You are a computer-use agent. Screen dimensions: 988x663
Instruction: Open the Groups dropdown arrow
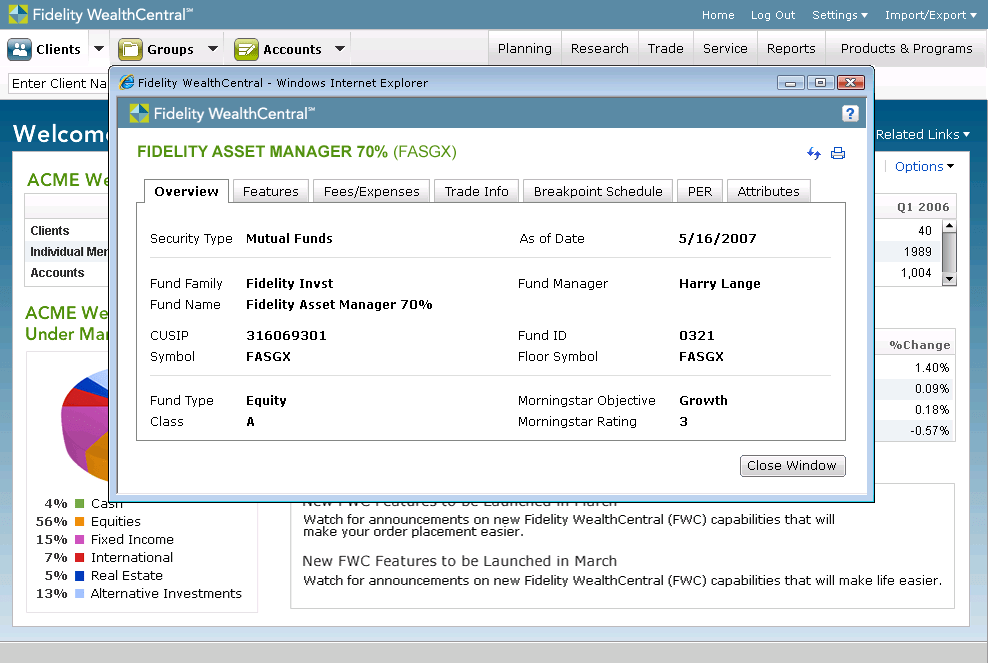(x=213, y=49)
